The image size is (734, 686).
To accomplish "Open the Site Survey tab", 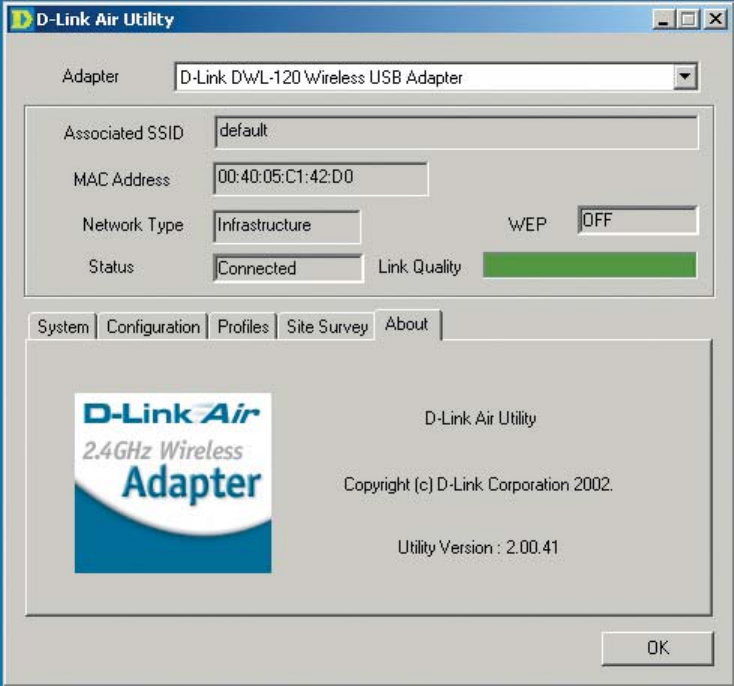I will click(327, 326).
